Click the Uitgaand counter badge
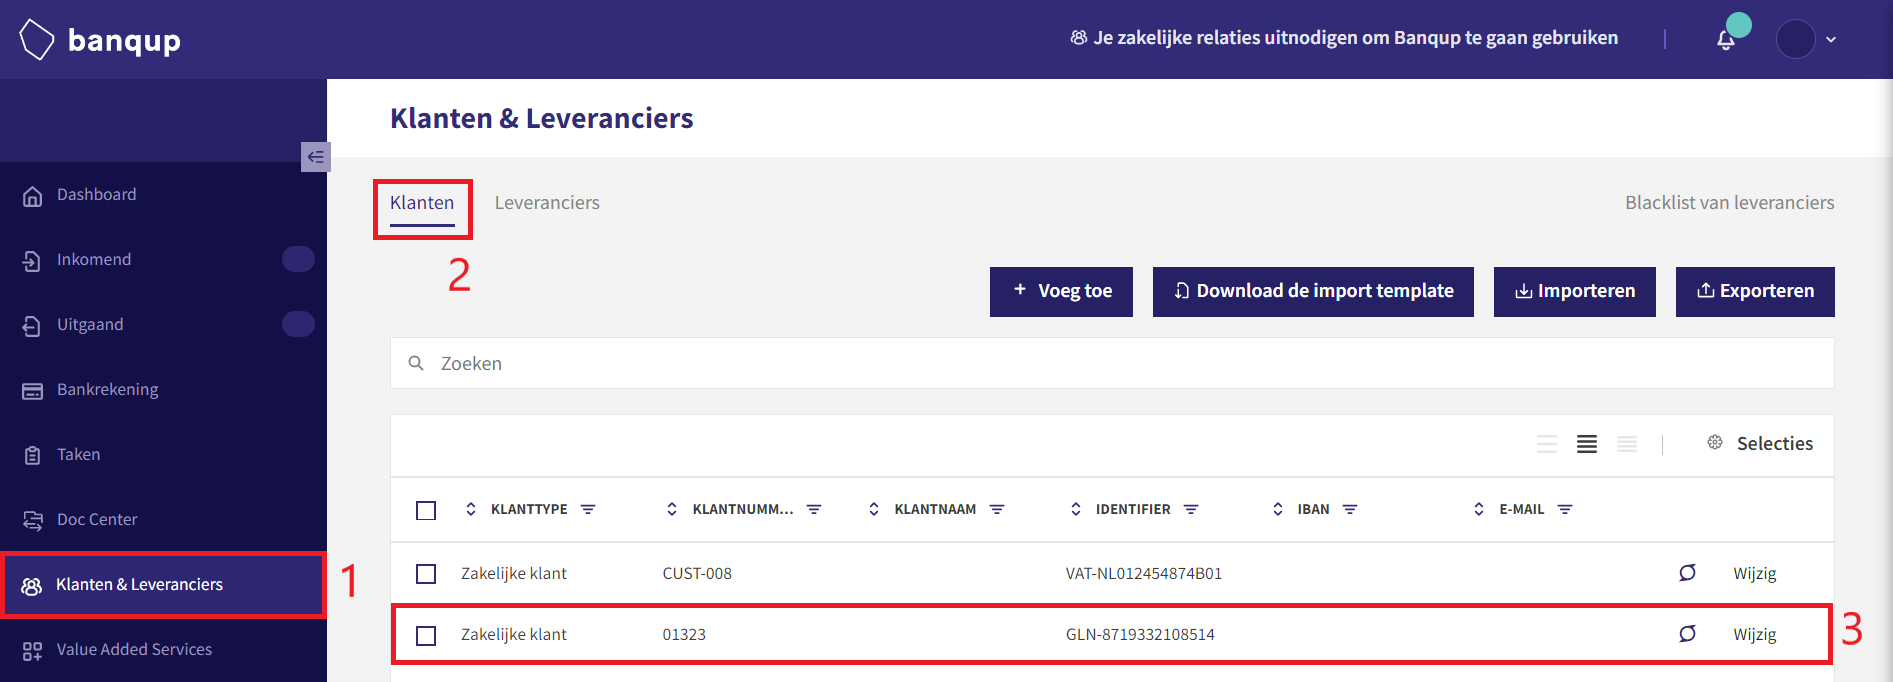 tap(298, 324)
